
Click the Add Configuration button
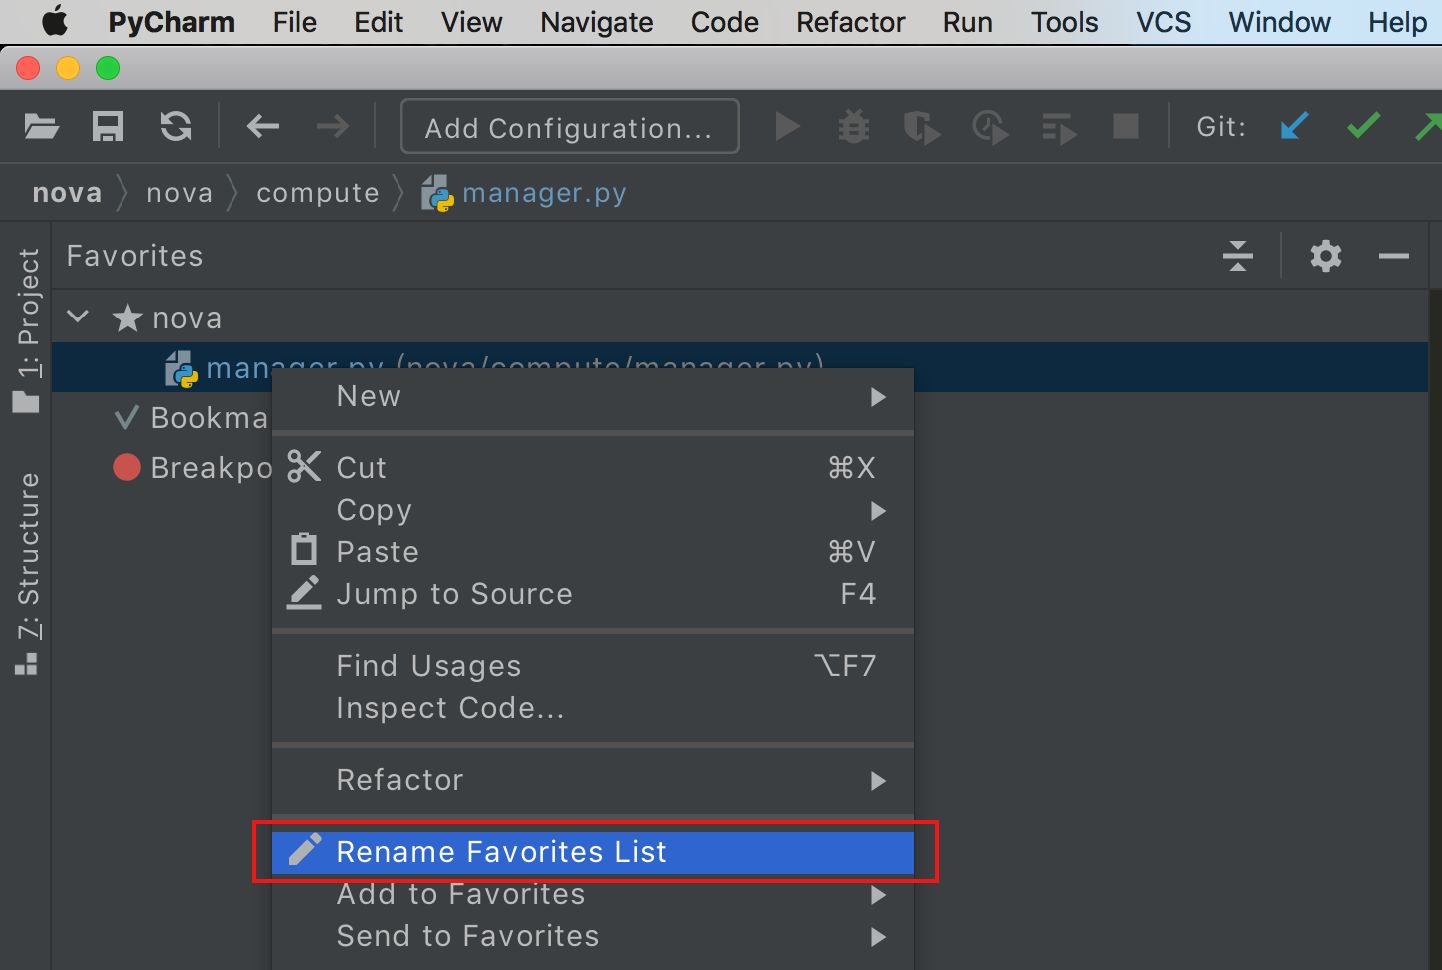click(569, 127)
